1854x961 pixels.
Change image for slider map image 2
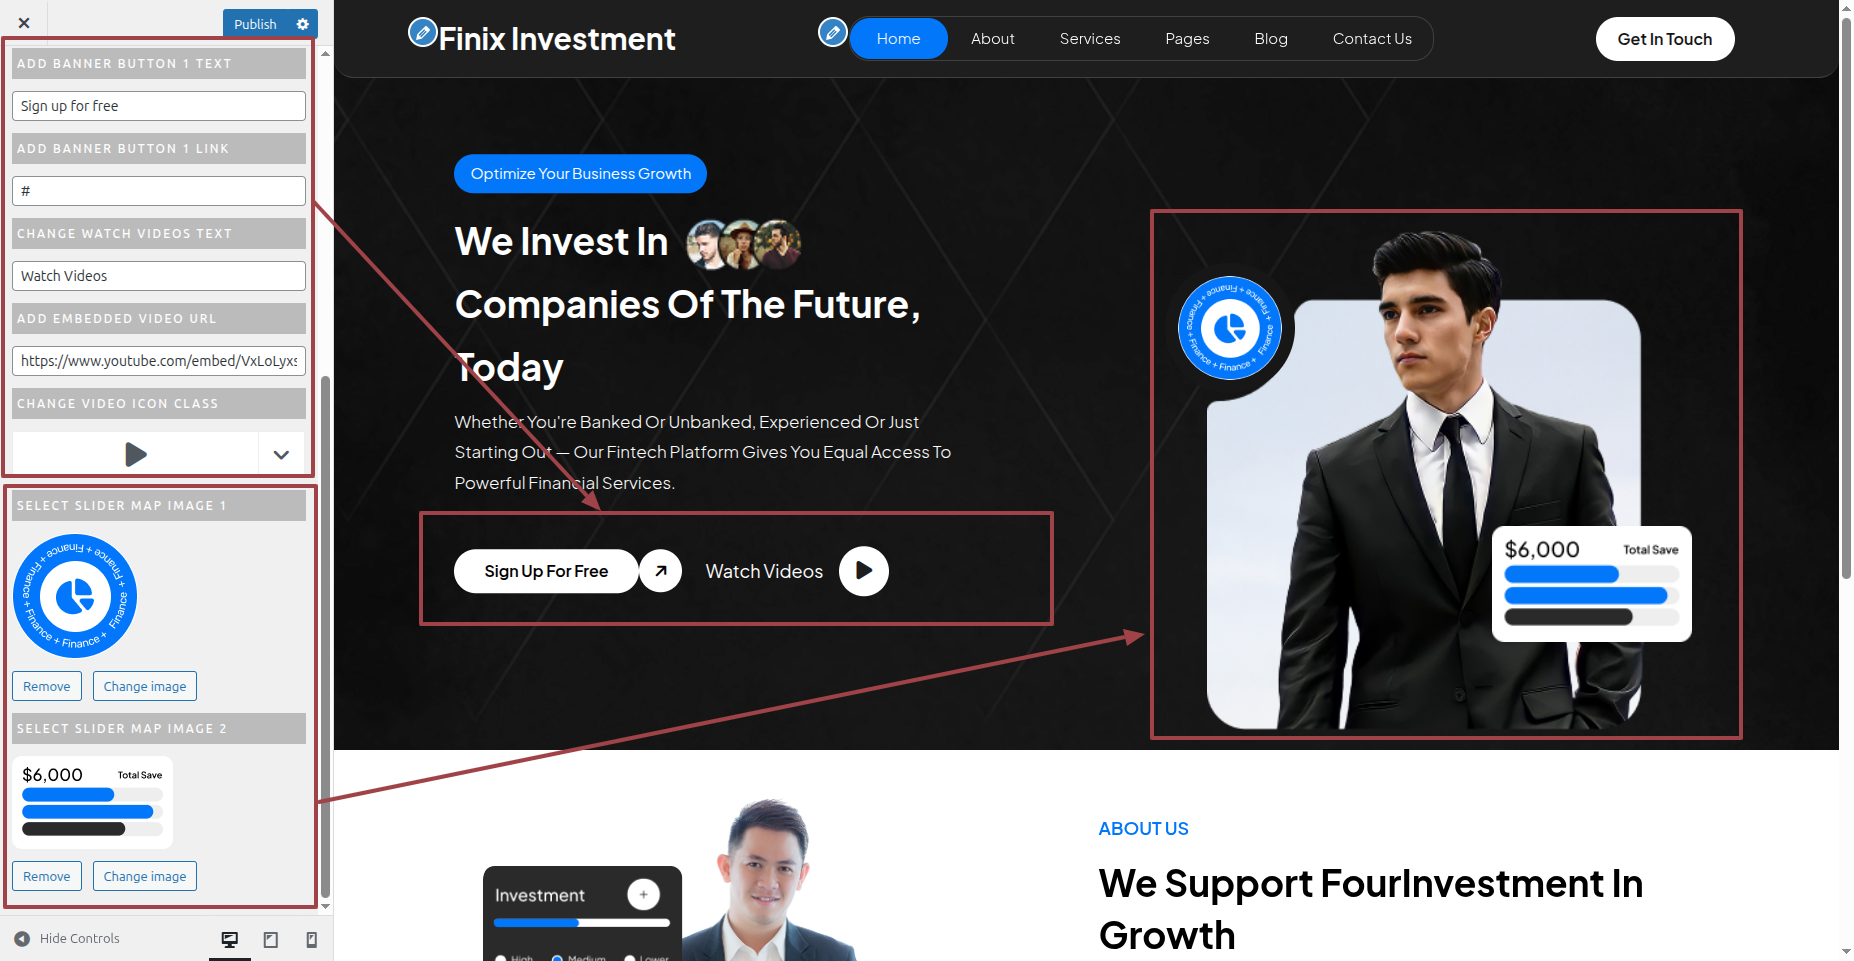coord(145,876)
